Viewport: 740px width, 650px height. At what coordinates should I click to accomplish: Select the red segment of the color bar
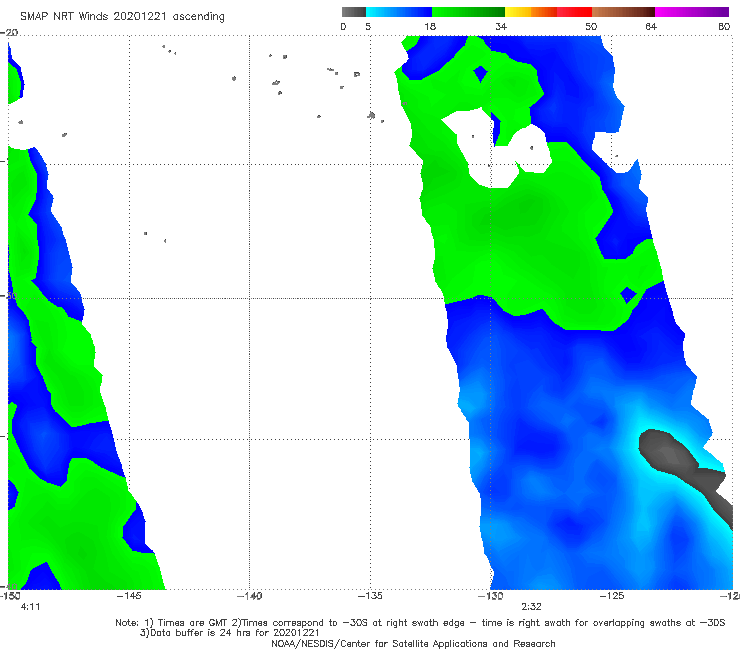pos(574,12)
